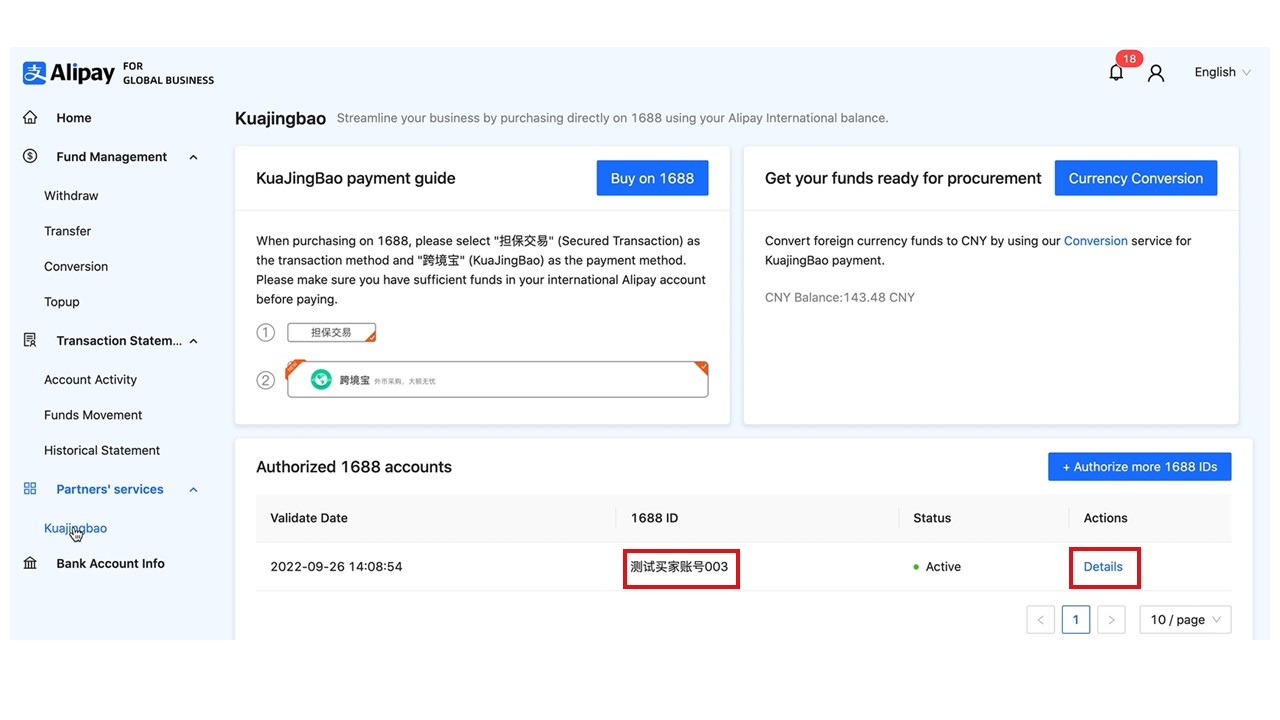Open the Details link for the 1688 account
This screenshot has width=1280, height=720.
click(x=1103, y=567)
